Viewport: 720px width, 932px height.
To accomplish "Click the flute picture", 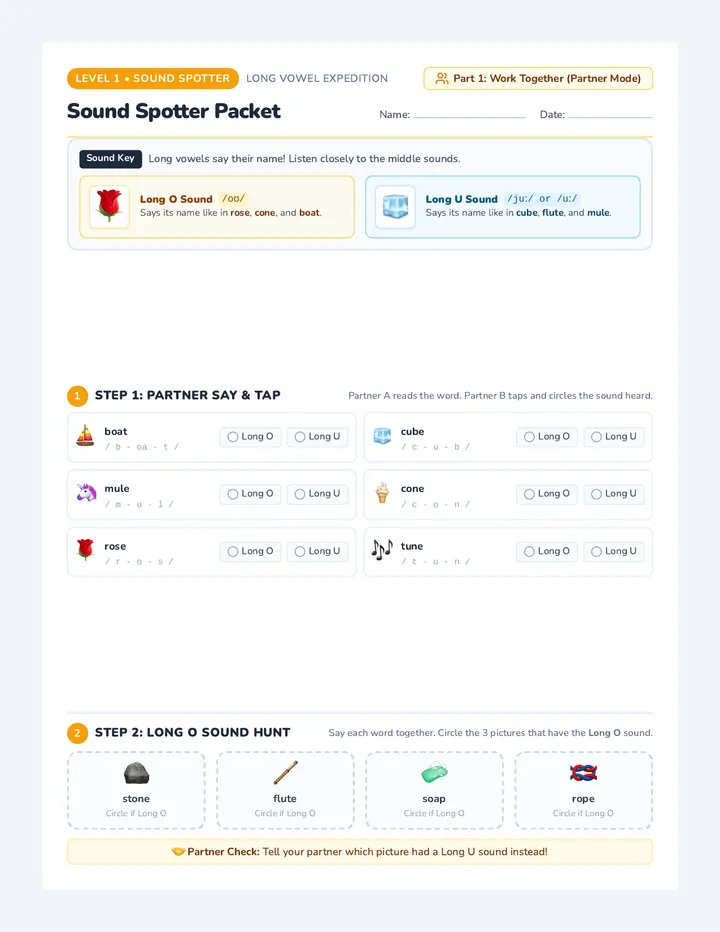I will pyautogui.click(x=285, y=773).
